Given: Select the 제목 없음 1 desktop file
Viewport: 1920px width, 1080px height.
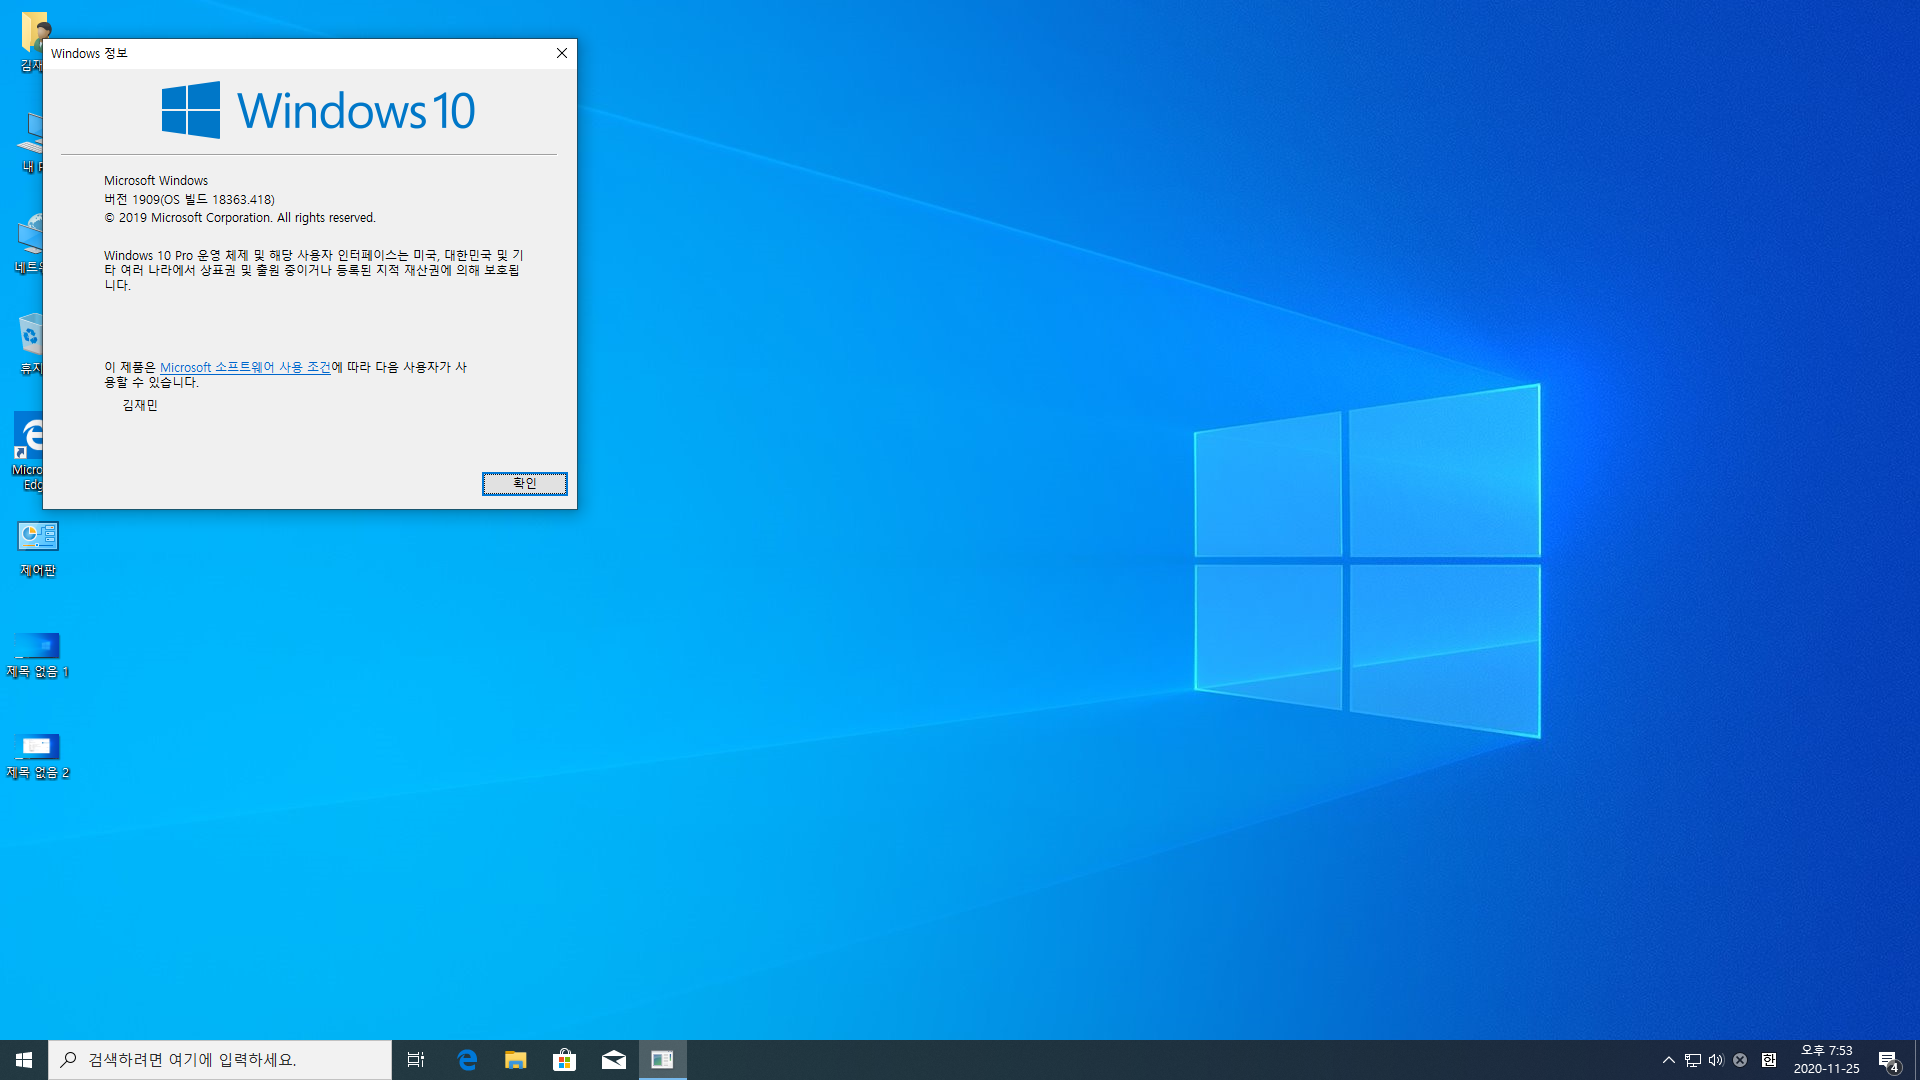Looking at the screenshot, I should [x=38, y=655].
